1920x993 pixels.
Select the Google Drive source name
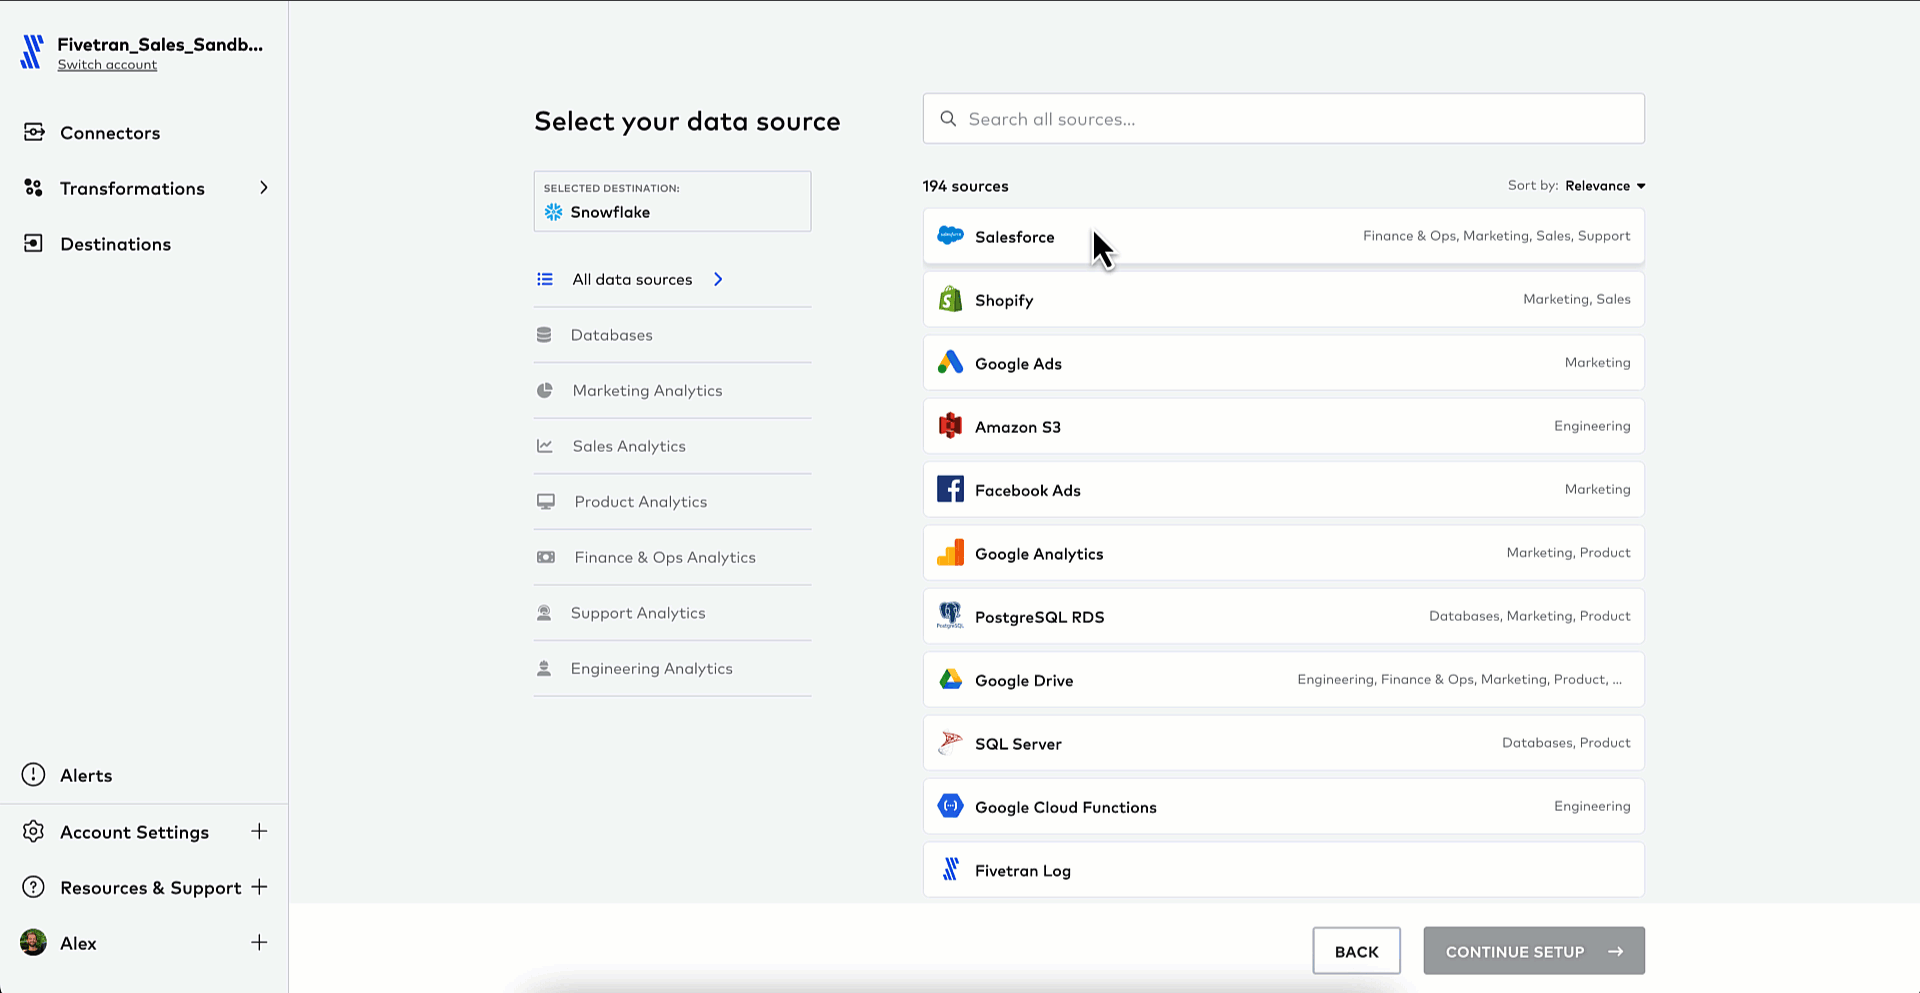pyautogui.click(x=1024, y=681)
